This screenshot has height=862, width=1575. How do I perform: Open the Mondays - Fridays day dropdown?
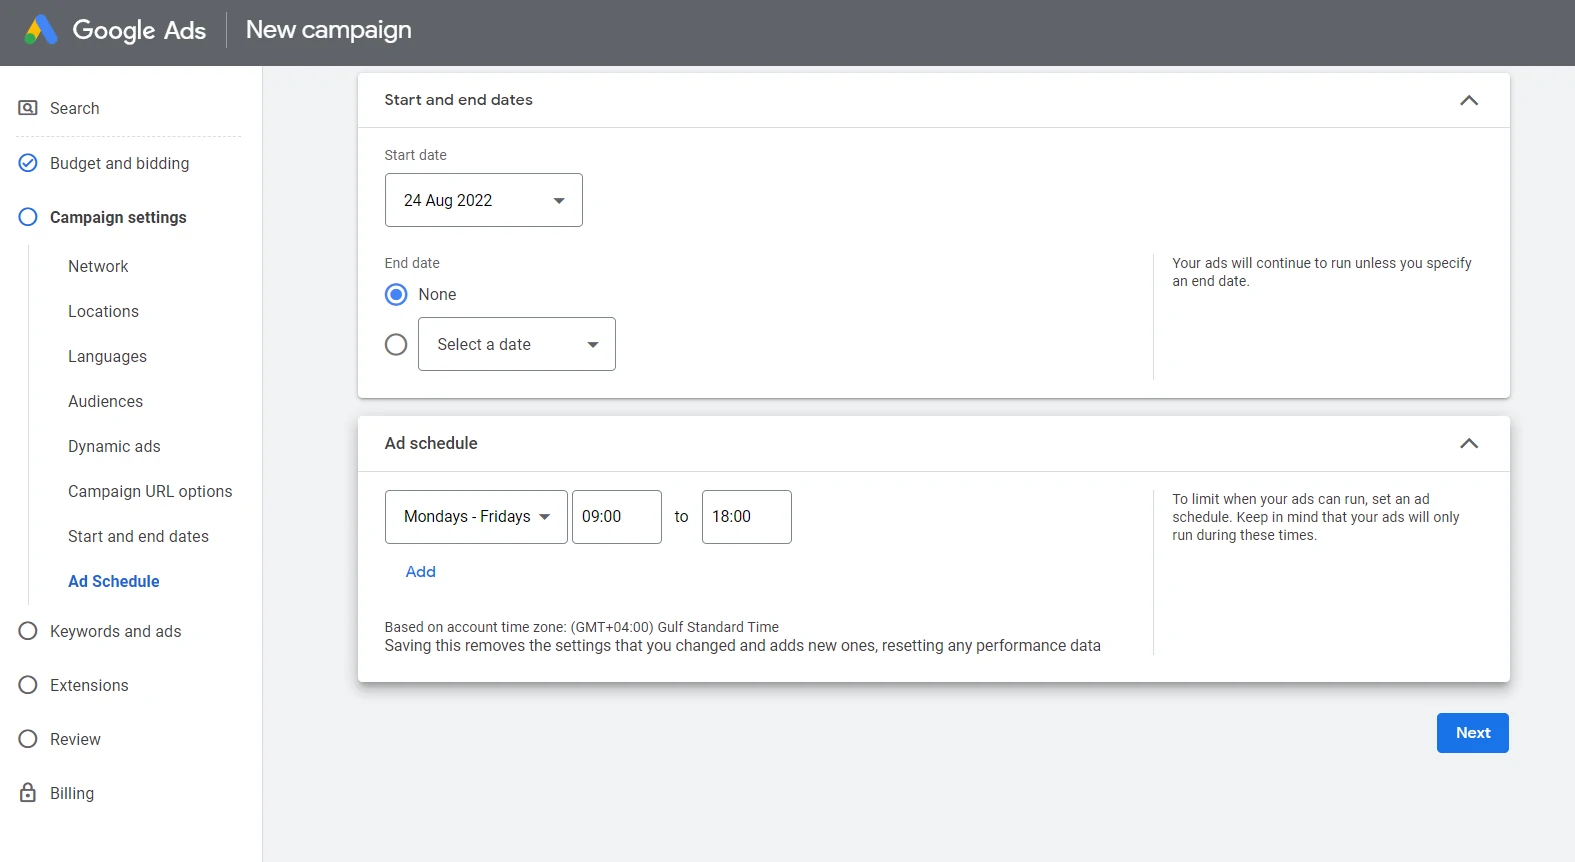476,517
